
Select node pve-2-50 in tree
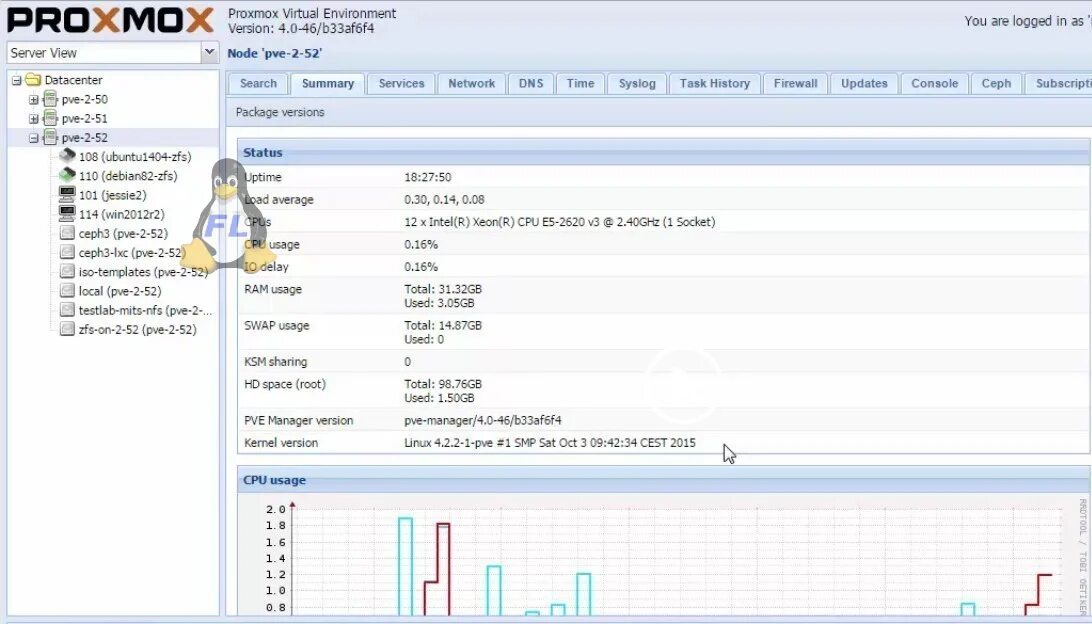tap(84, 100)
